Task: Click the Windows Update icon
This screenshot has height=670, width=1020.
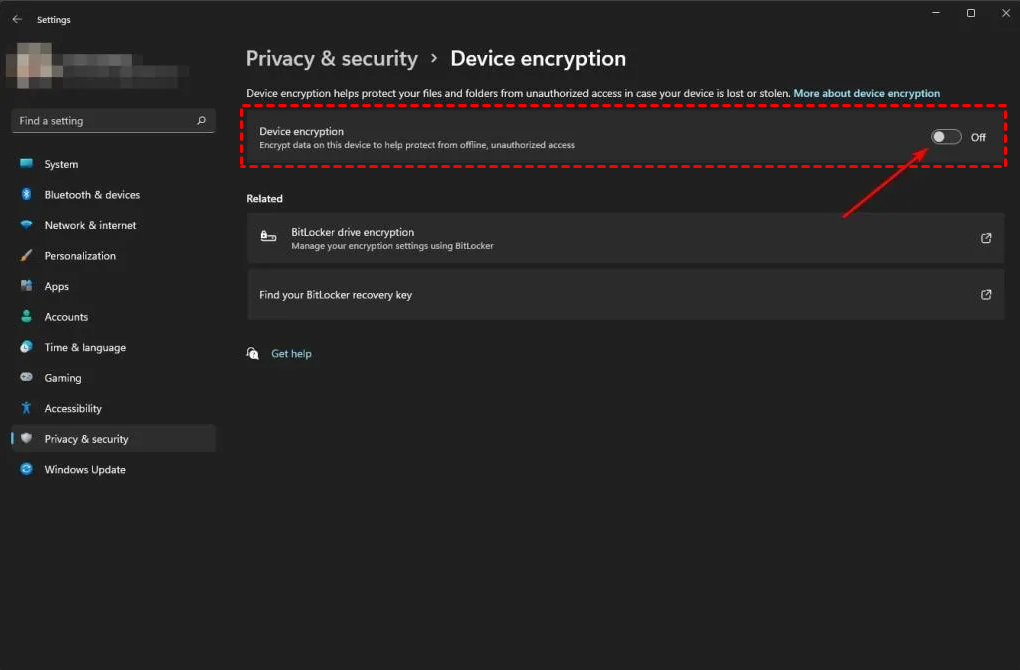Action: pos(26,469)
